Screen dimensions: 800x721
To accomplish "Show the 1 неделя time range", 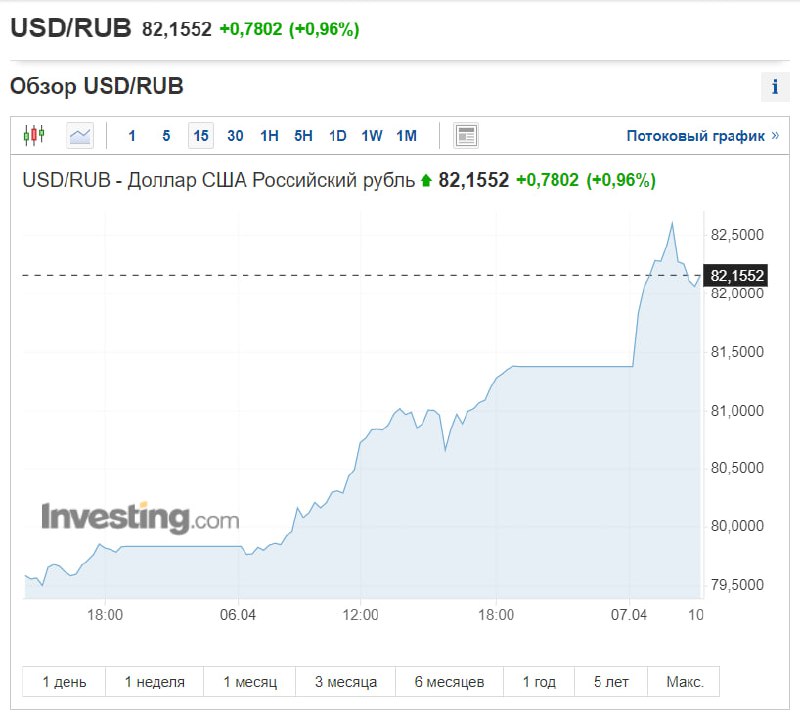I will point(154,682).
